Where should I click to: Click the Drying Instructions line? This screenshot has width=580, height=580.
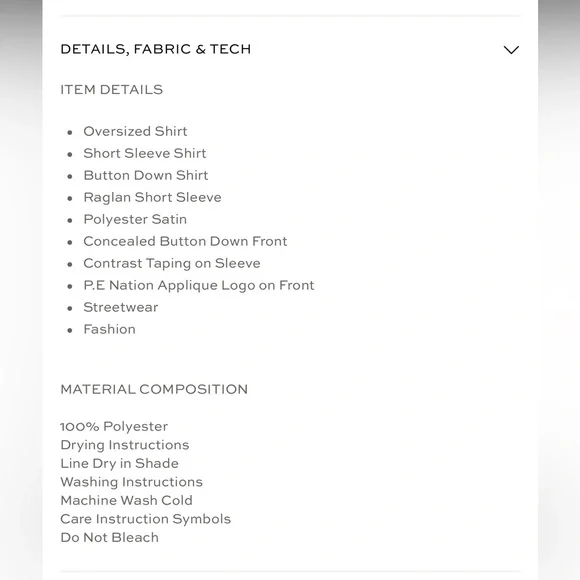tap(125, 445)
